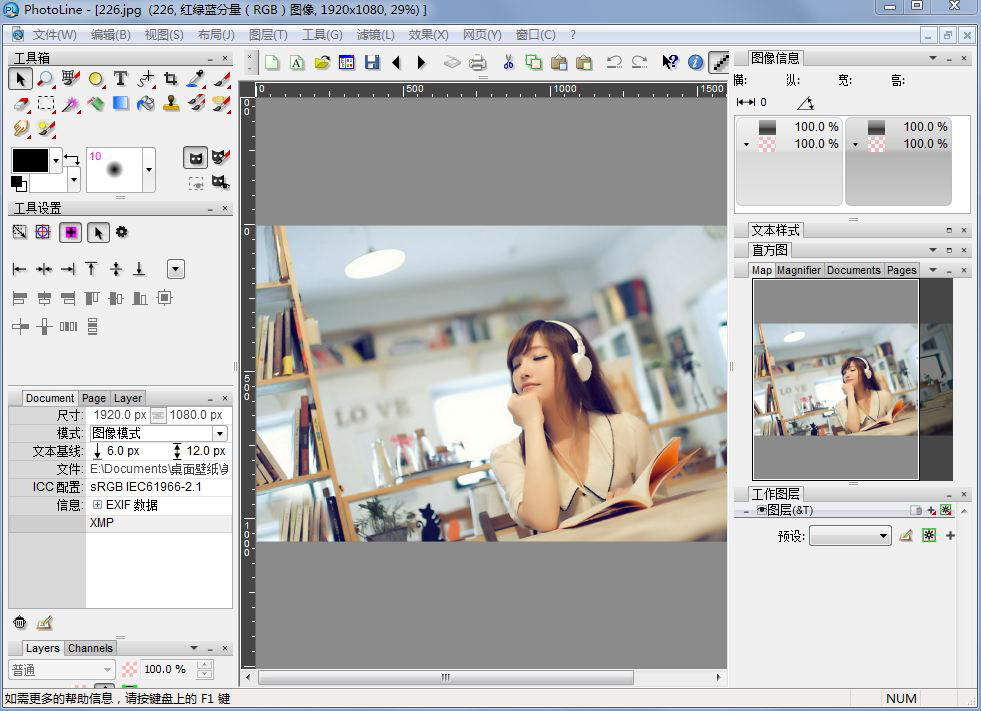Click the white background color swatch
The height and width of the screenshot is (711, 981).
(x=48, y=182)
